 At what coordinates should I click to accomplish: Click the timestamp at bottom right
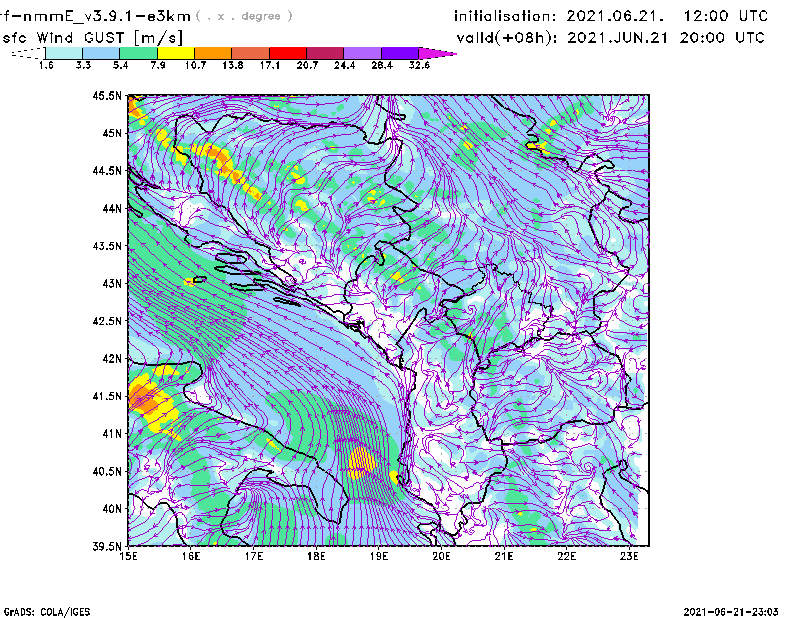point(734,610)
